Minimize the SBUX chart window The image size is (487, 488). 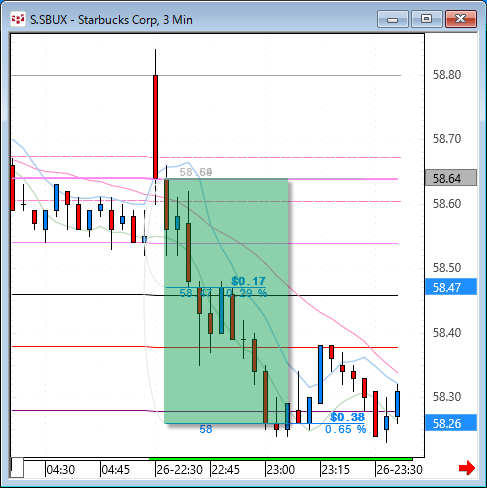coord(393,19)
